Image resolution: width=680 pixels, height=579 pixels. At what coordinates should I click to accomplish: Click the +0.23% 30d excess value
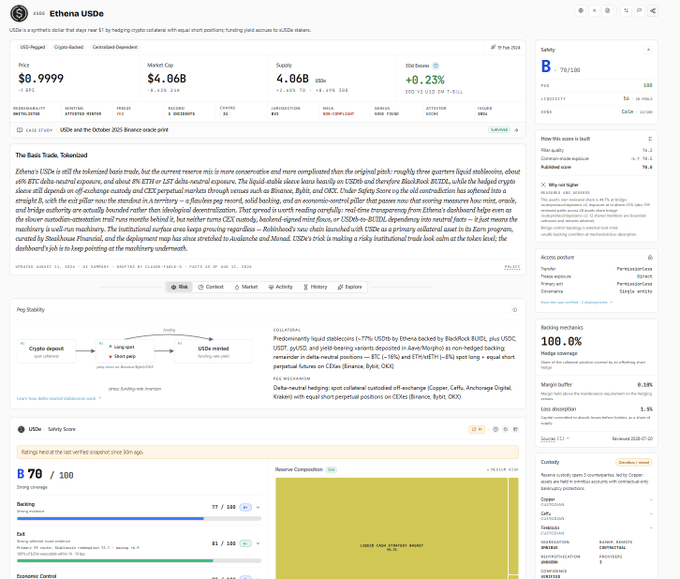pyautogui.click(x=425, y=80)
